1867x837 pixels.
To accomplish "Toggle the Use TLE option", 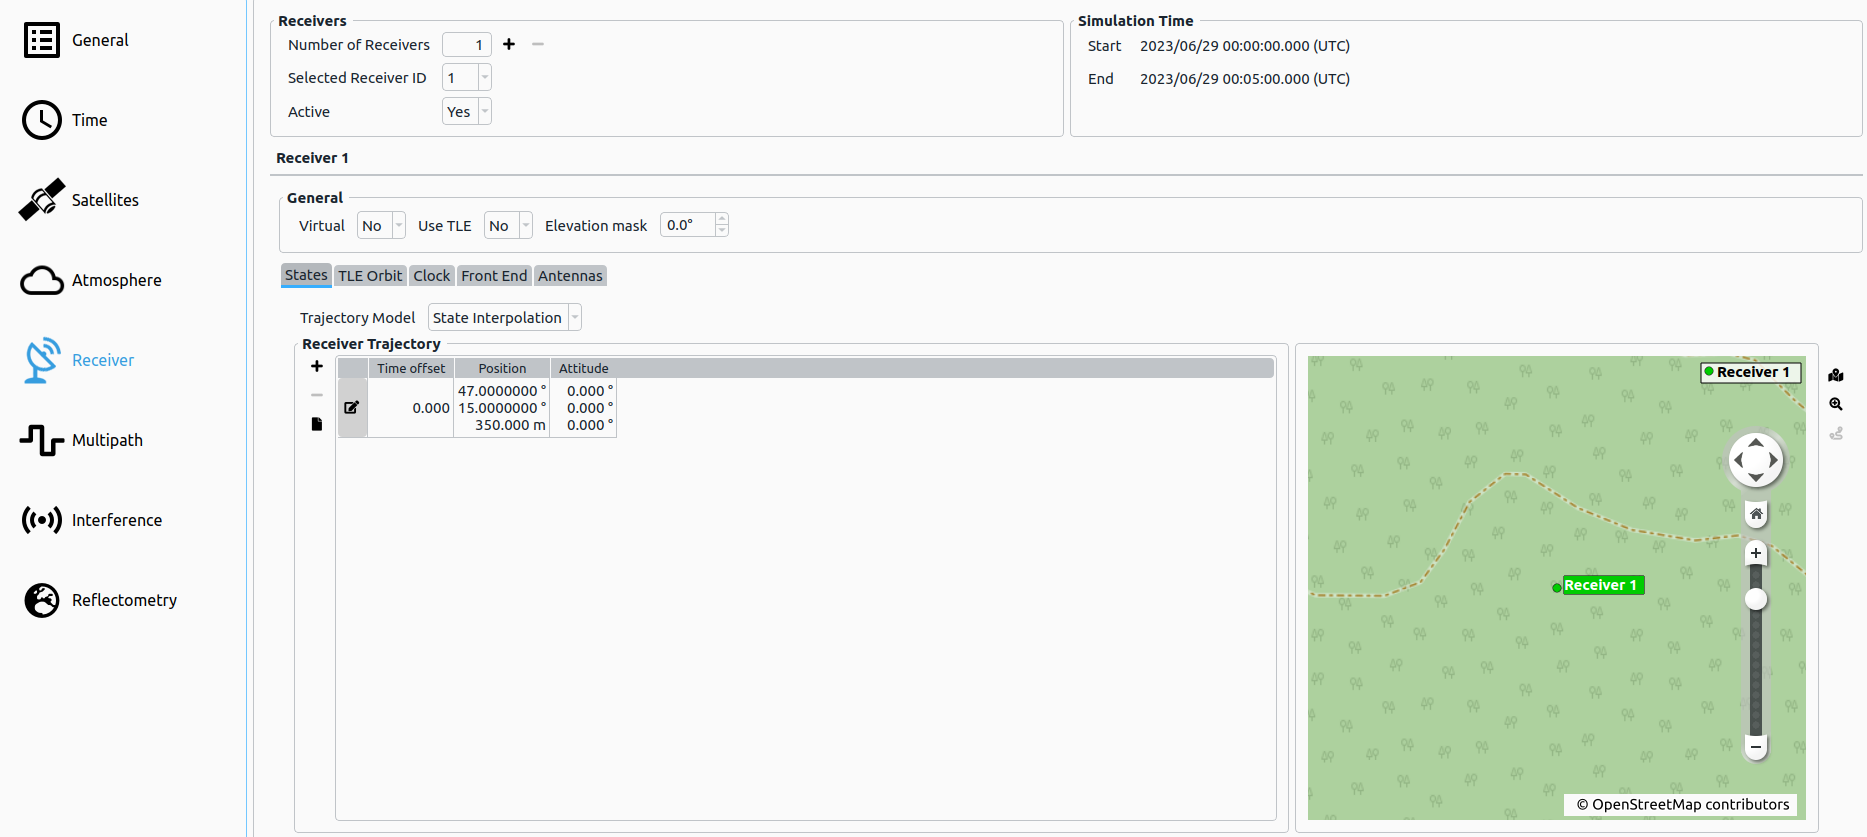I will [508, 226].
